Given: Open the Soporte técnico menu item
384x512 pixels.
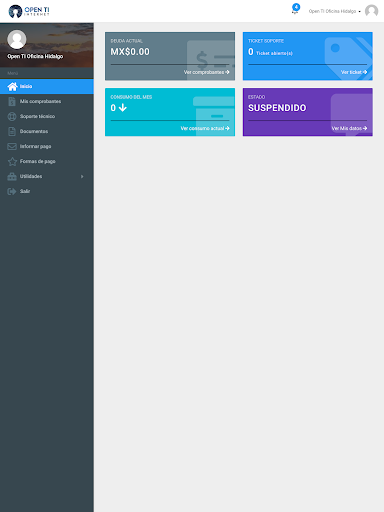Looking at the screenshot, I should [x=47, y=116].
